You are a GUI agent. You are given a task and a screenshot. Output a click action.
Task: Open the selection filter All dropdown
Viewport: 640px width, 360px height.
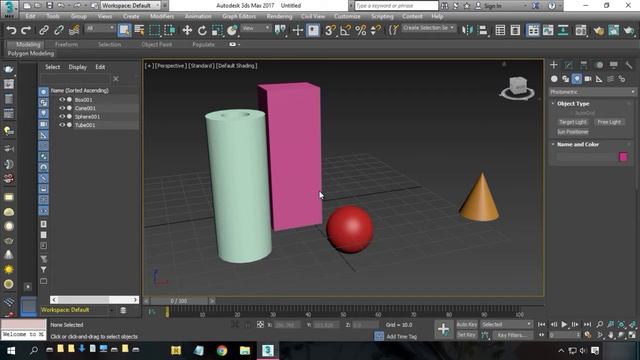(x=100, y=28)
